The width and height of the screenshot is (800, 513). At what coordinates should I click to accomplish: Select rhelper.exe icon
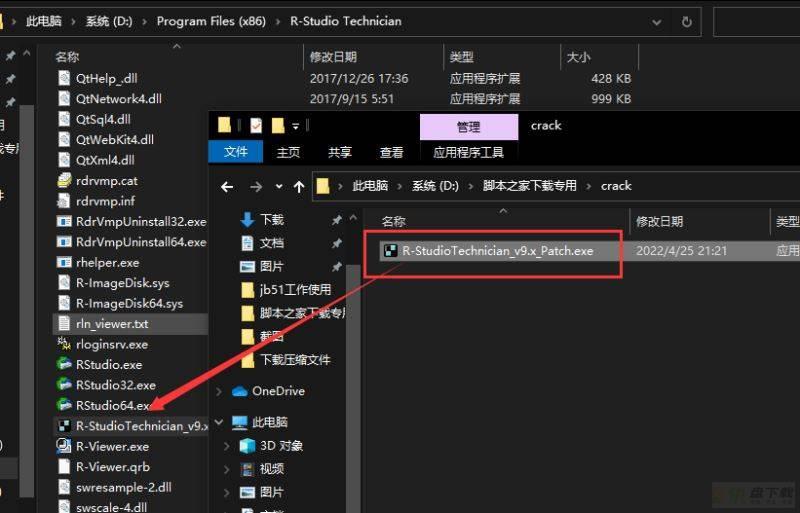click(x=64, y=262)
